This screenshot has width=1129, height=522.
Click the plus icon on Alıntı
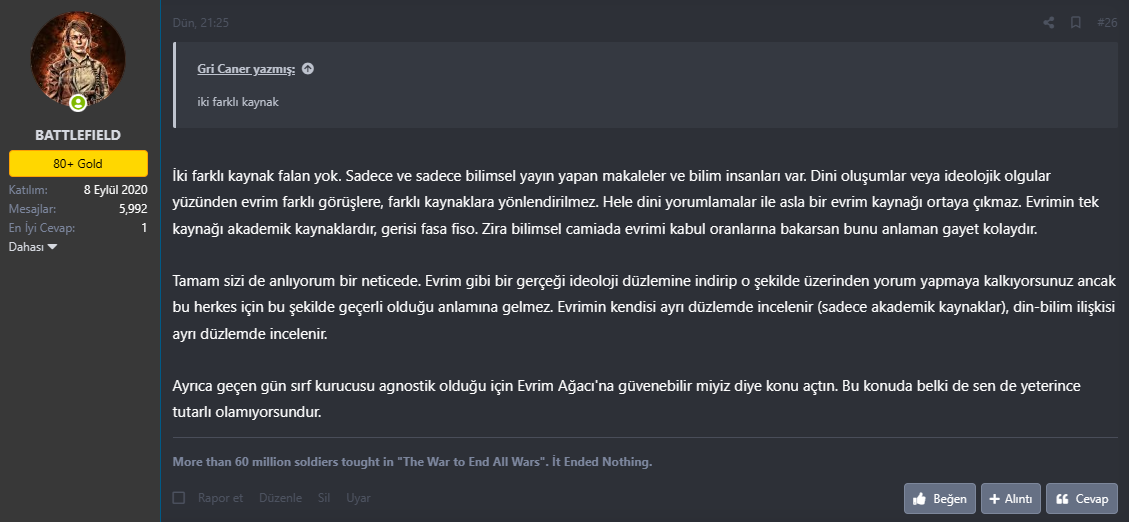pyautogui.click(x=994, y=498)
